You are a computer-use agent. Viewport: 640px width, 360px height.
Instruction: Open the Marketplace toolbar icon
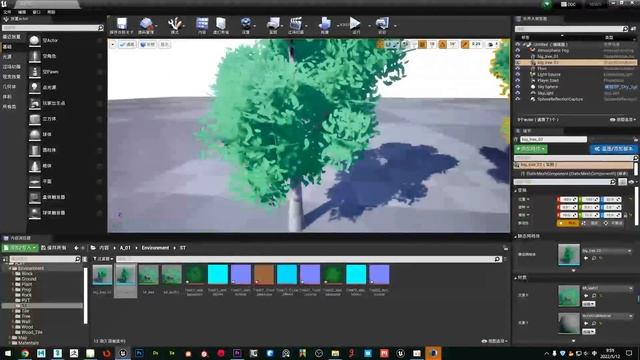tap(221, 23)
